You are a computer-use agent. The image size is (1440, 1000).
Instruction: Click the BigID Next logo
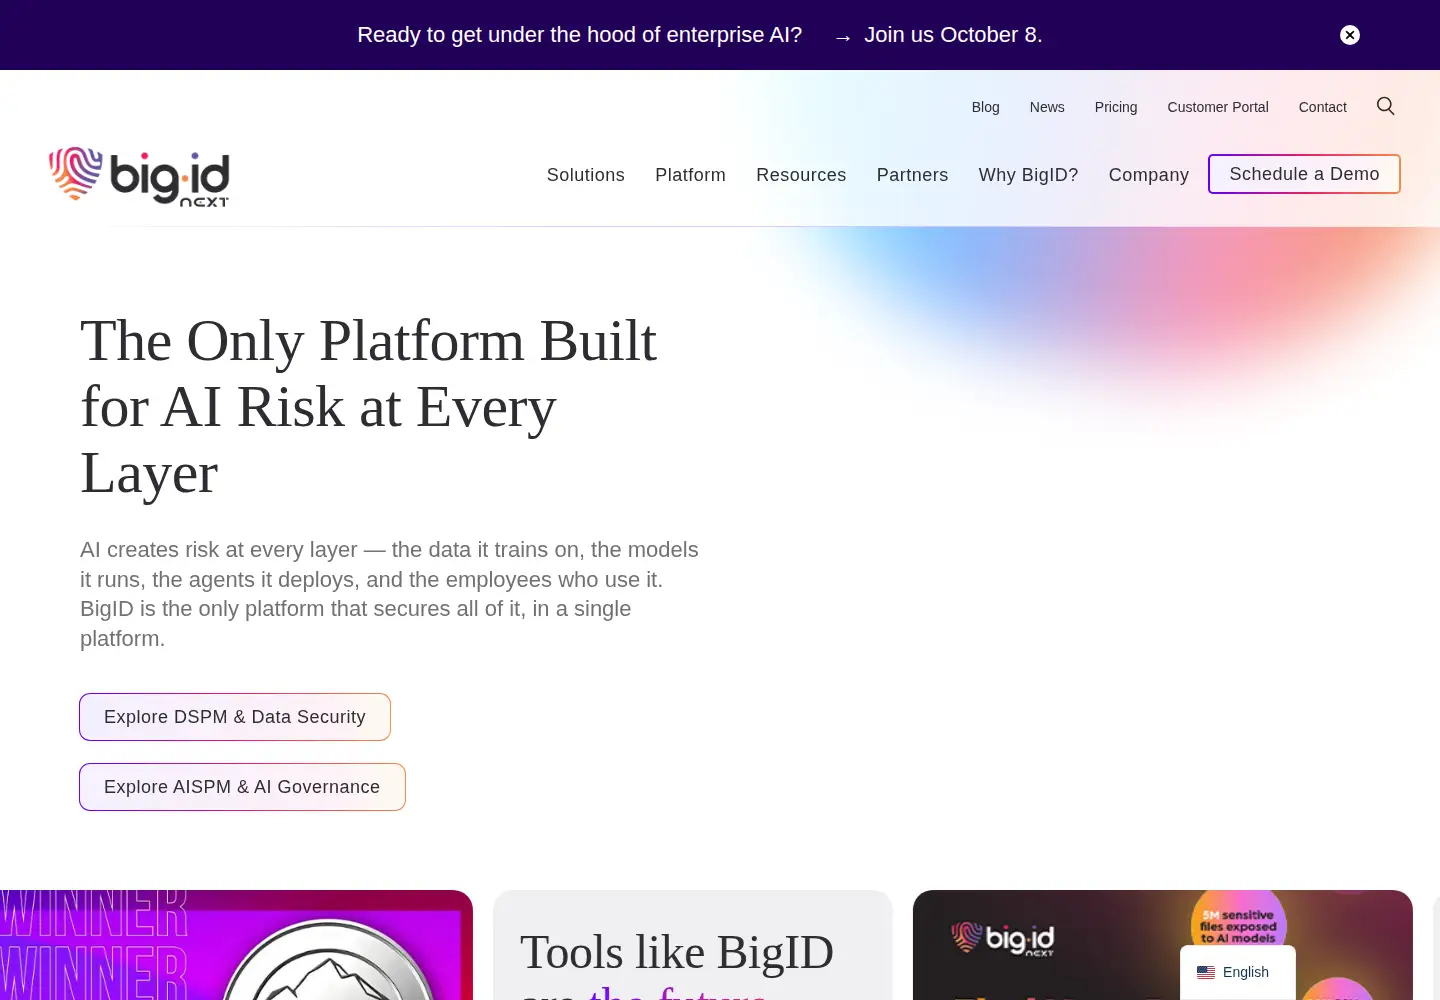point(139,177)
